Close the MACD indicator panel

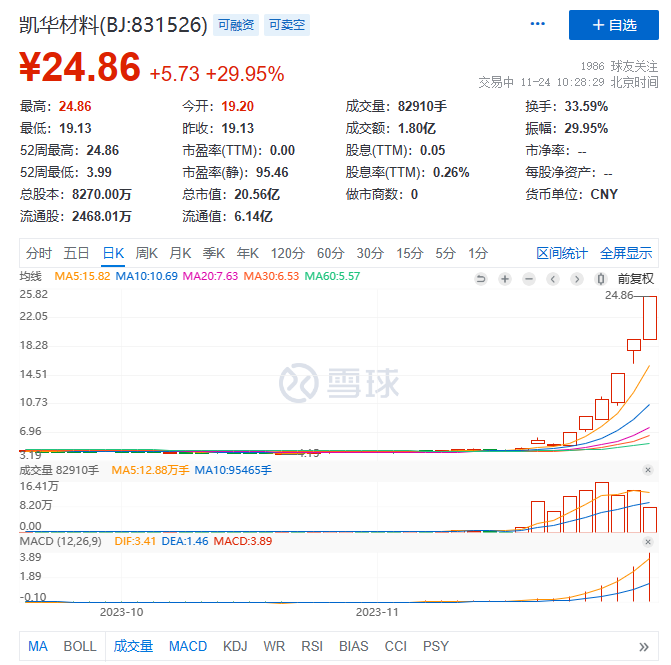point(648,542)
